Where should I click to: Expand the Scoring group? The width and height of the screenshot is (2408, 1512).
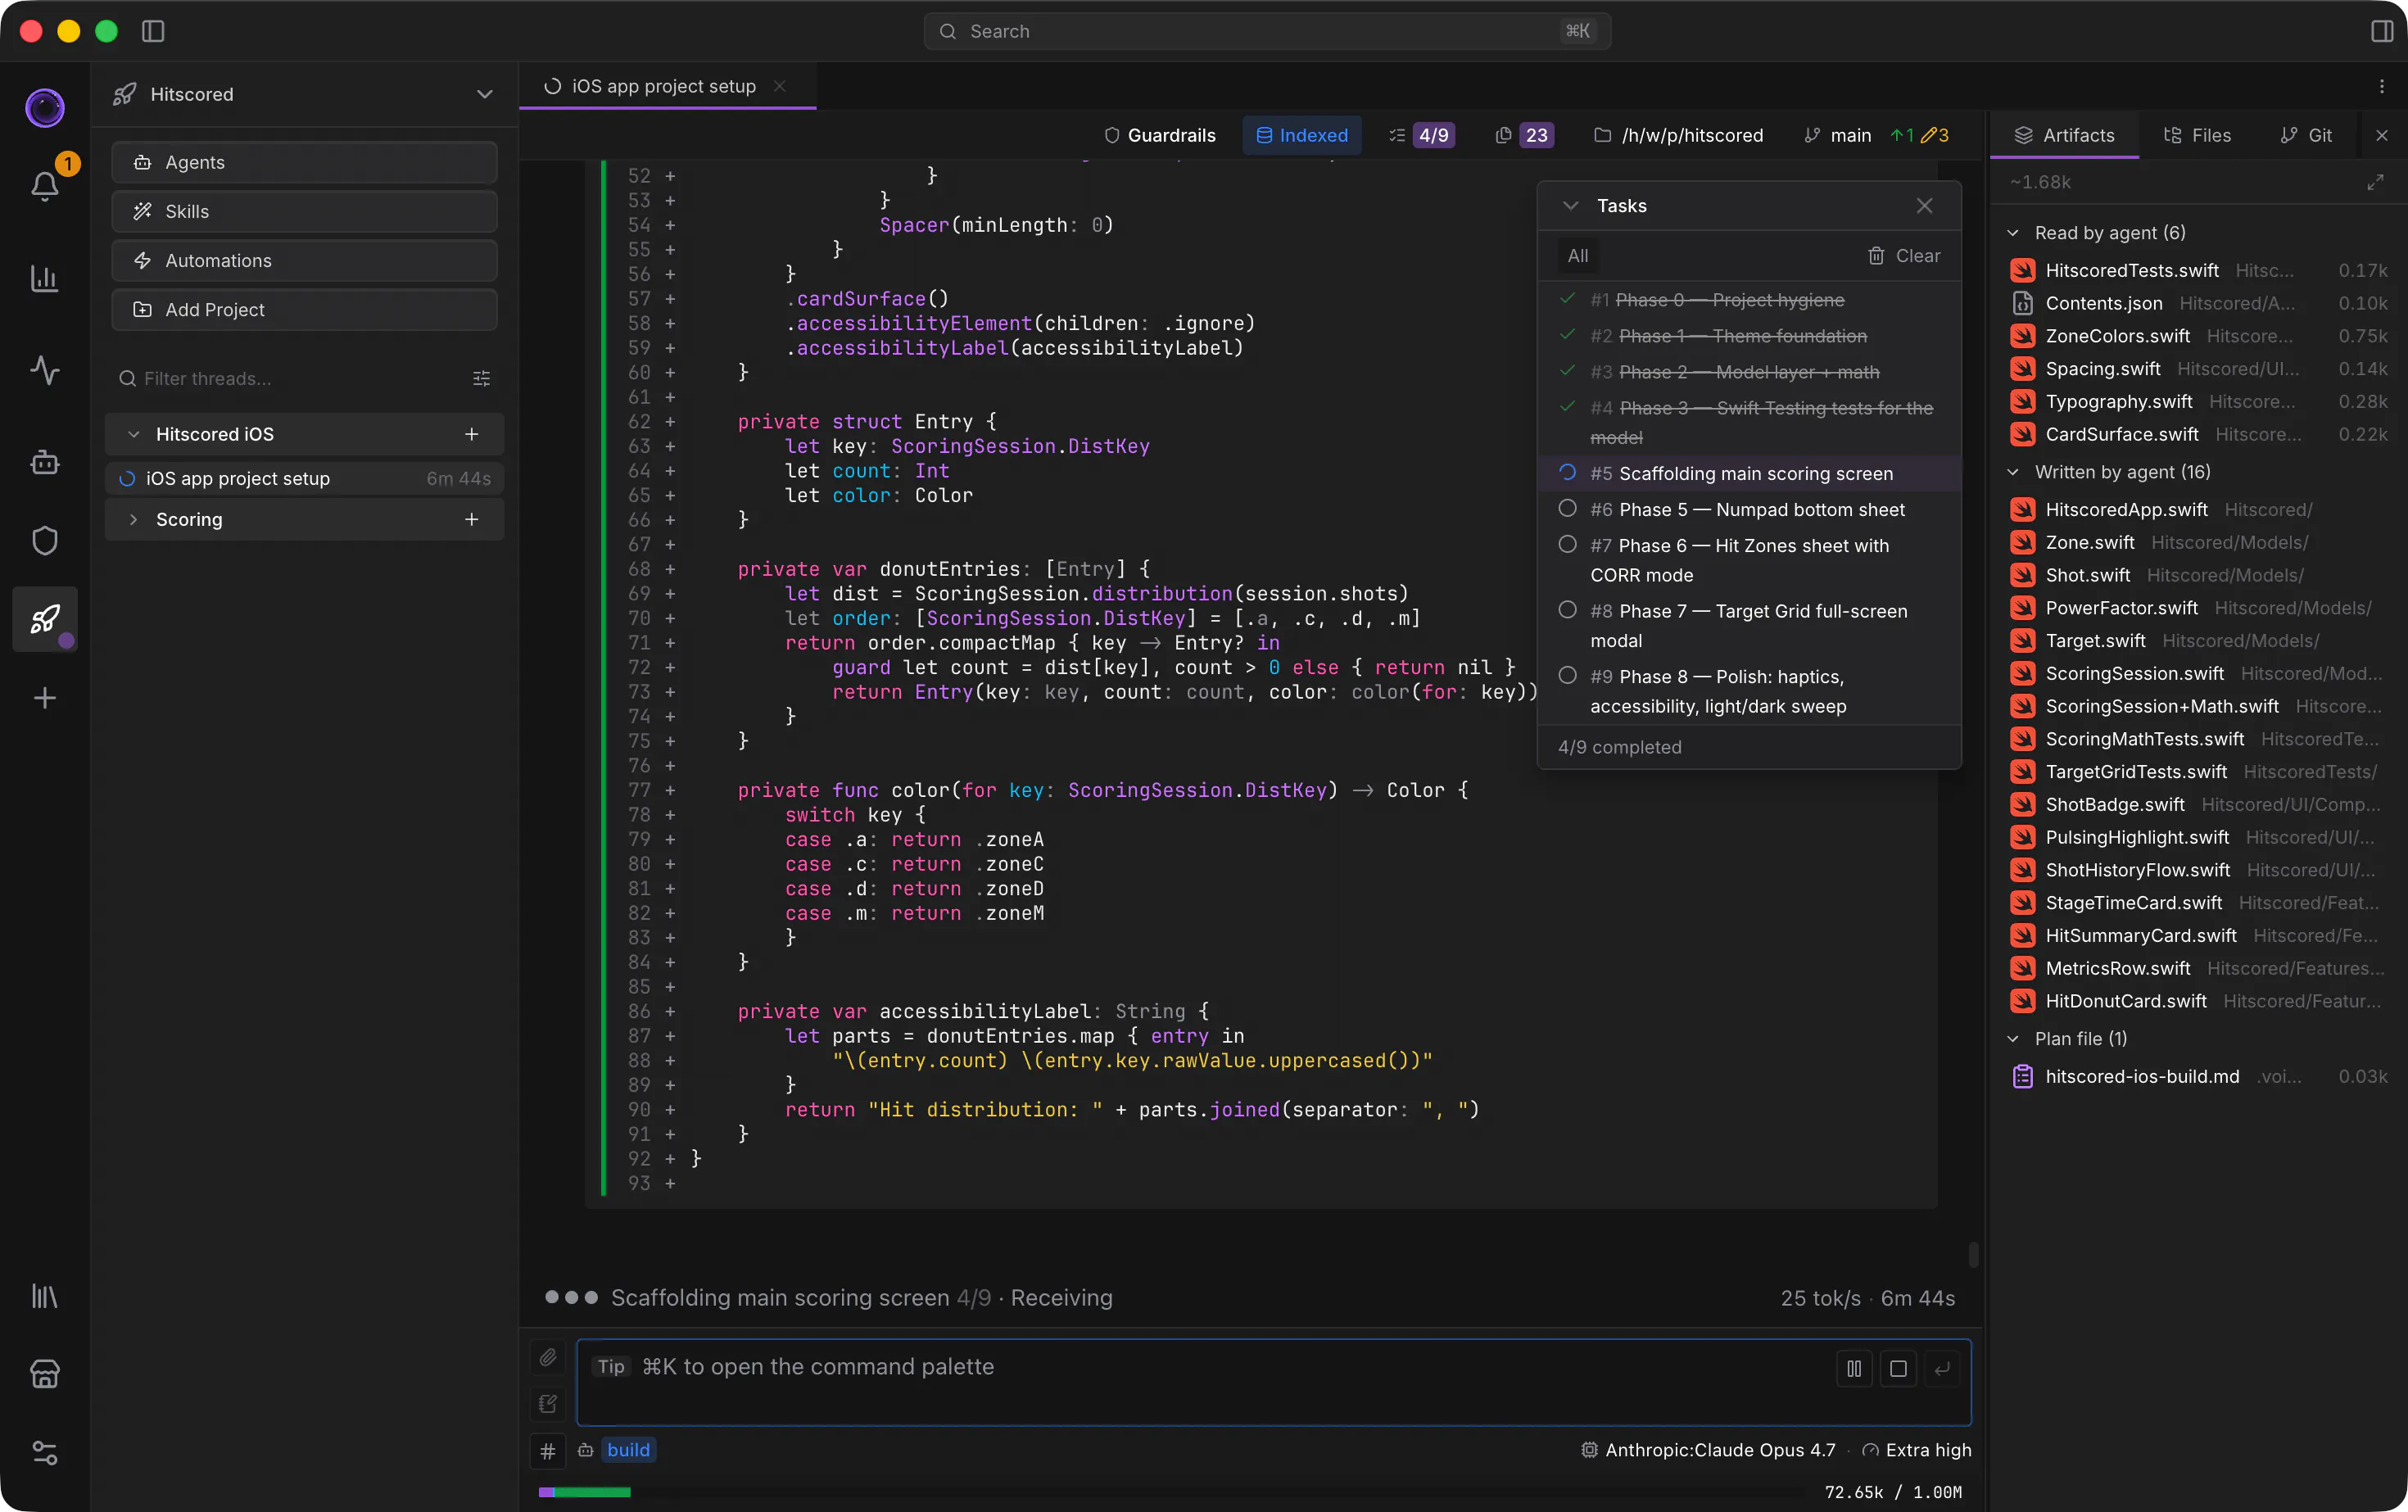coord(134,519)
